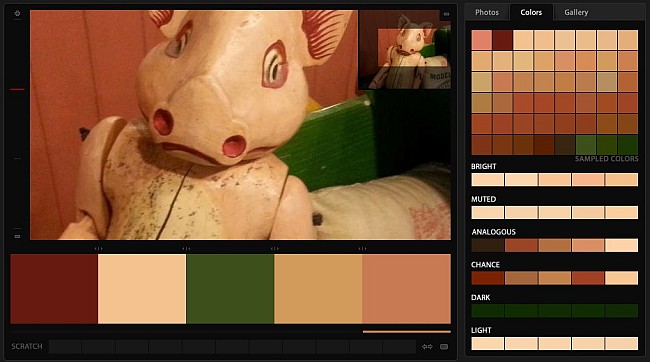Pick first swatch in the BRIGHT row

pyautogui.click(x=488, y=180)
